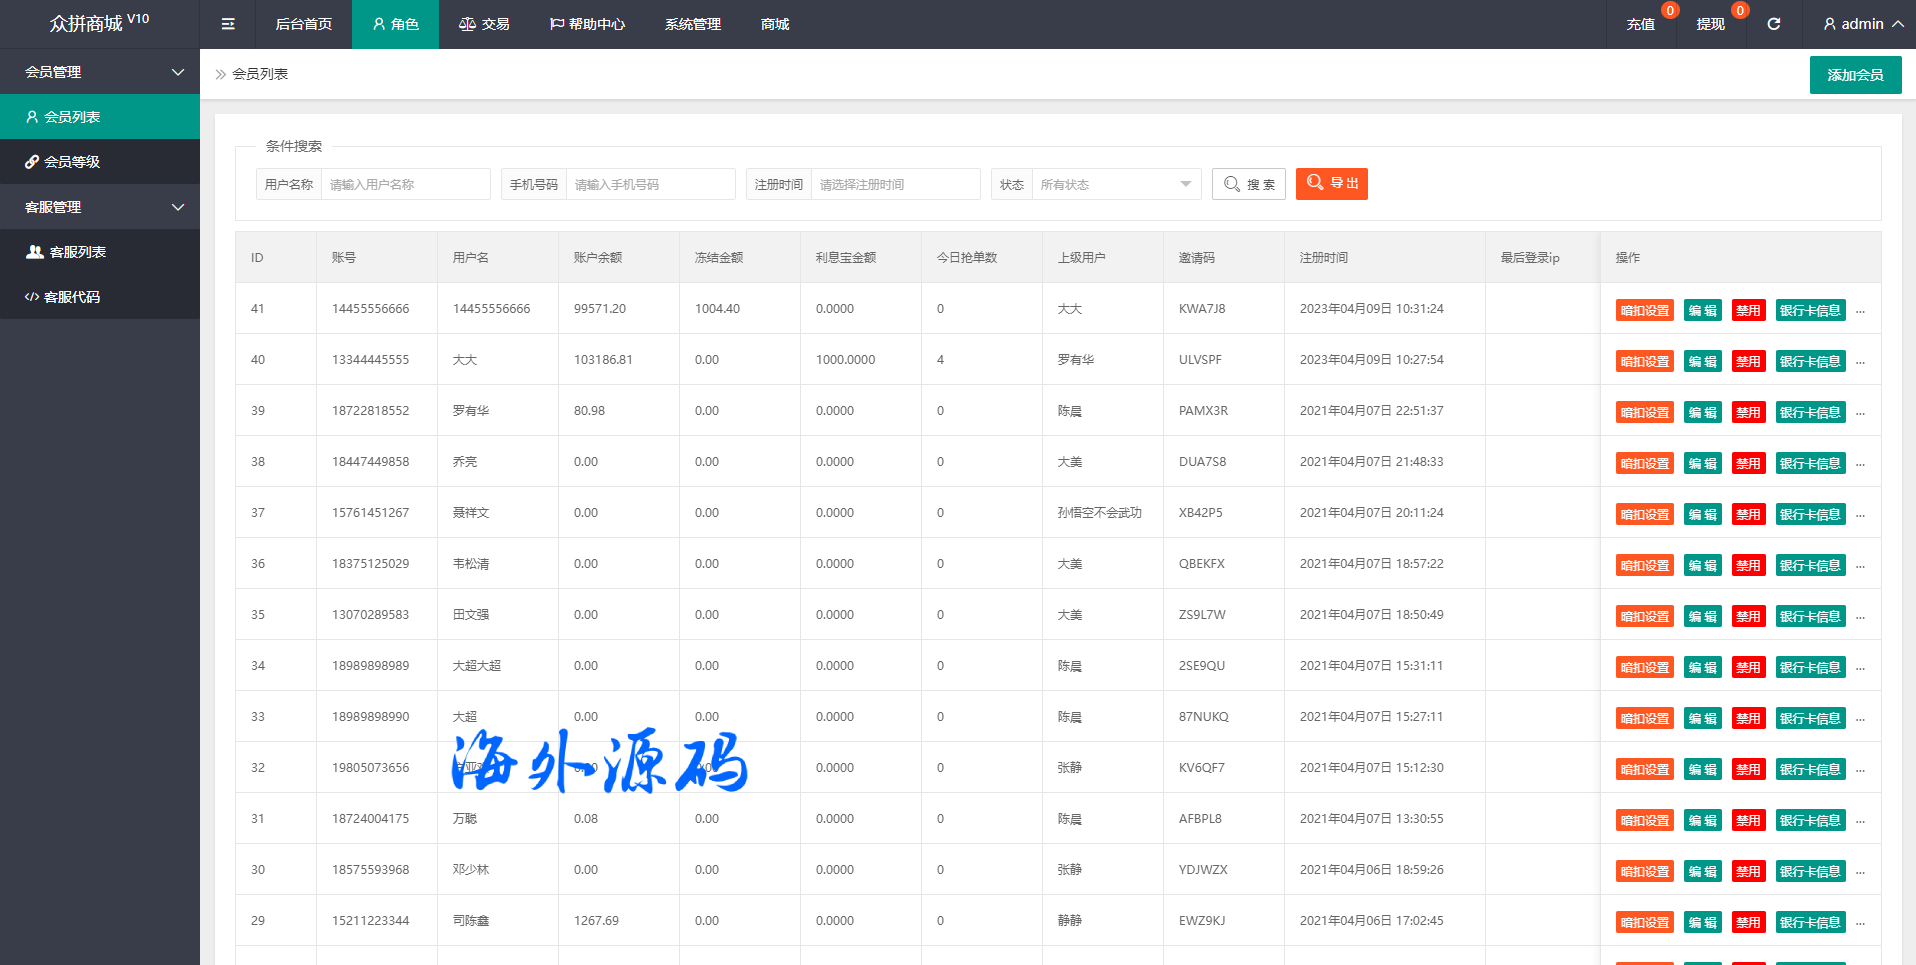Open the 提现 withdrawal notifications
Screen dimensions: 1916x965
point(1710,24)
